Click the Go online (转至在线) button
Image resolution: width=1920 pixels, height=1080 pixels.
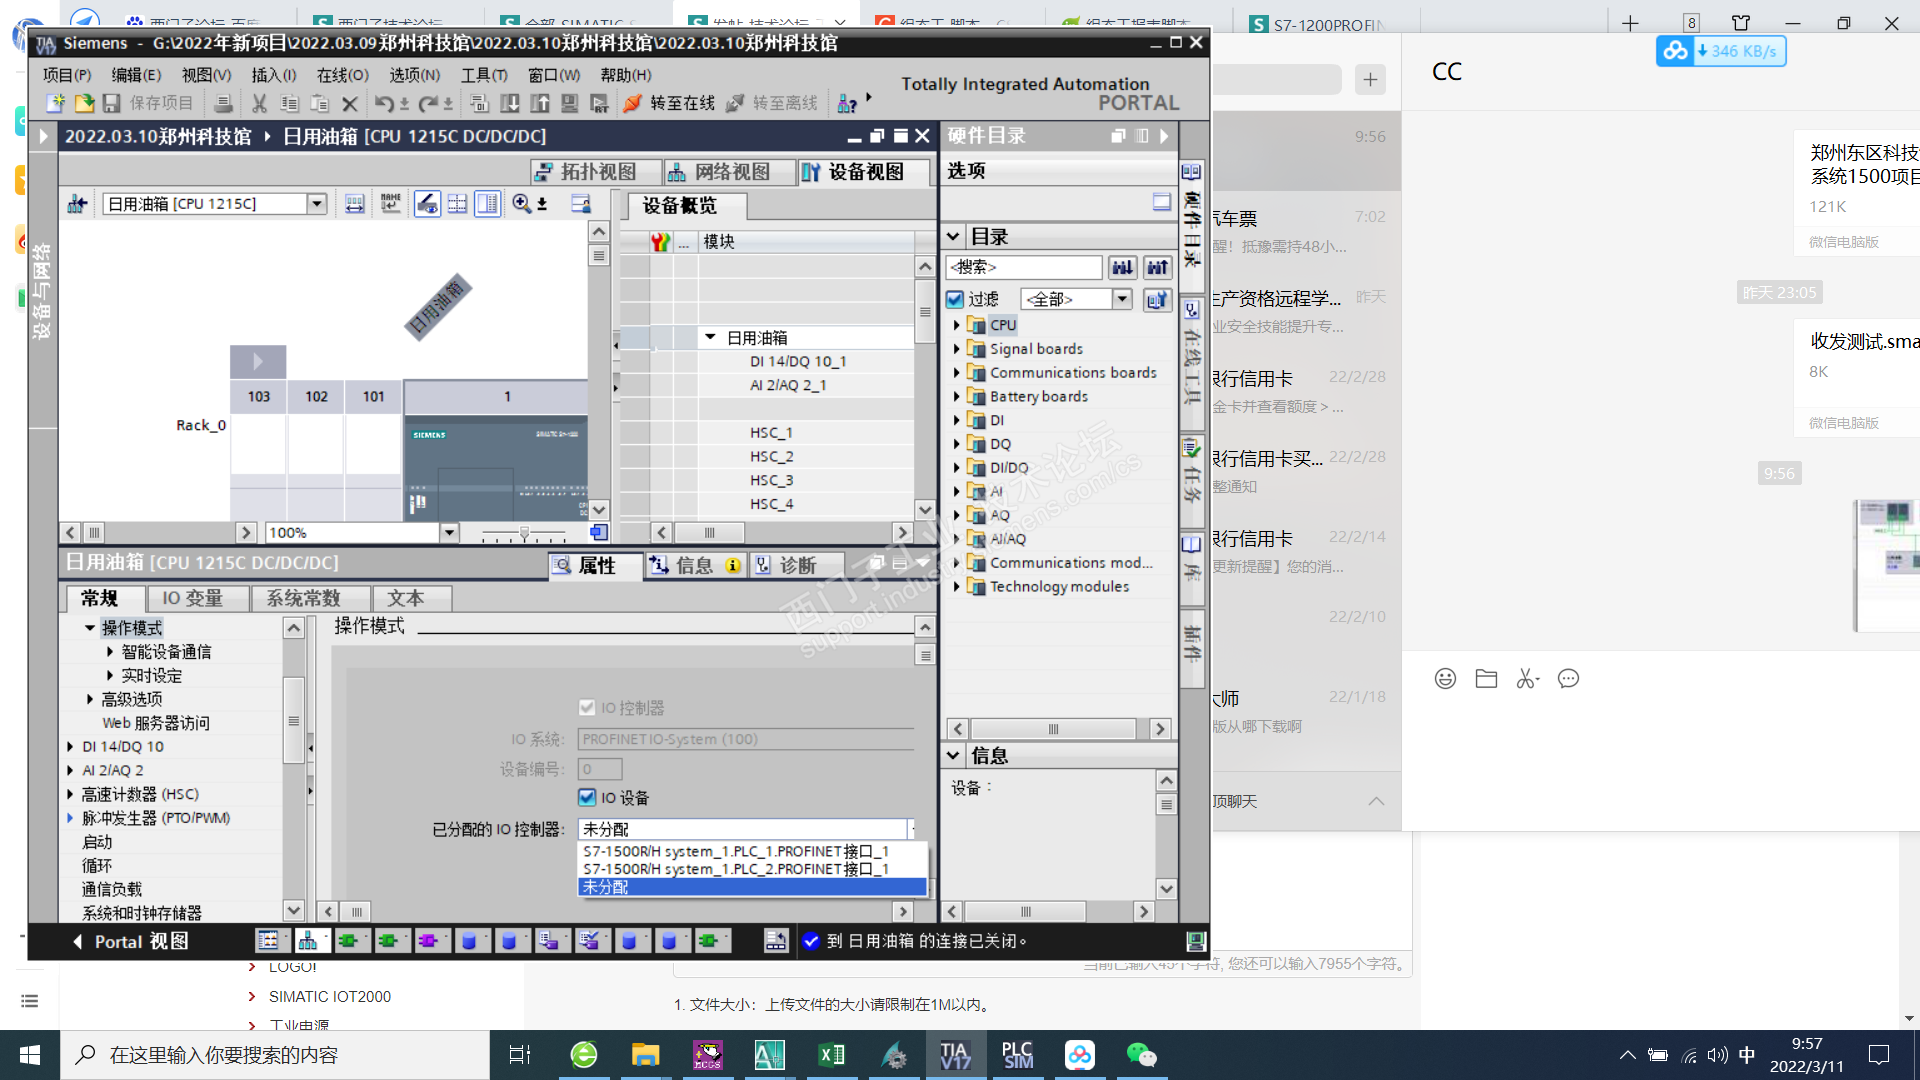669,103
